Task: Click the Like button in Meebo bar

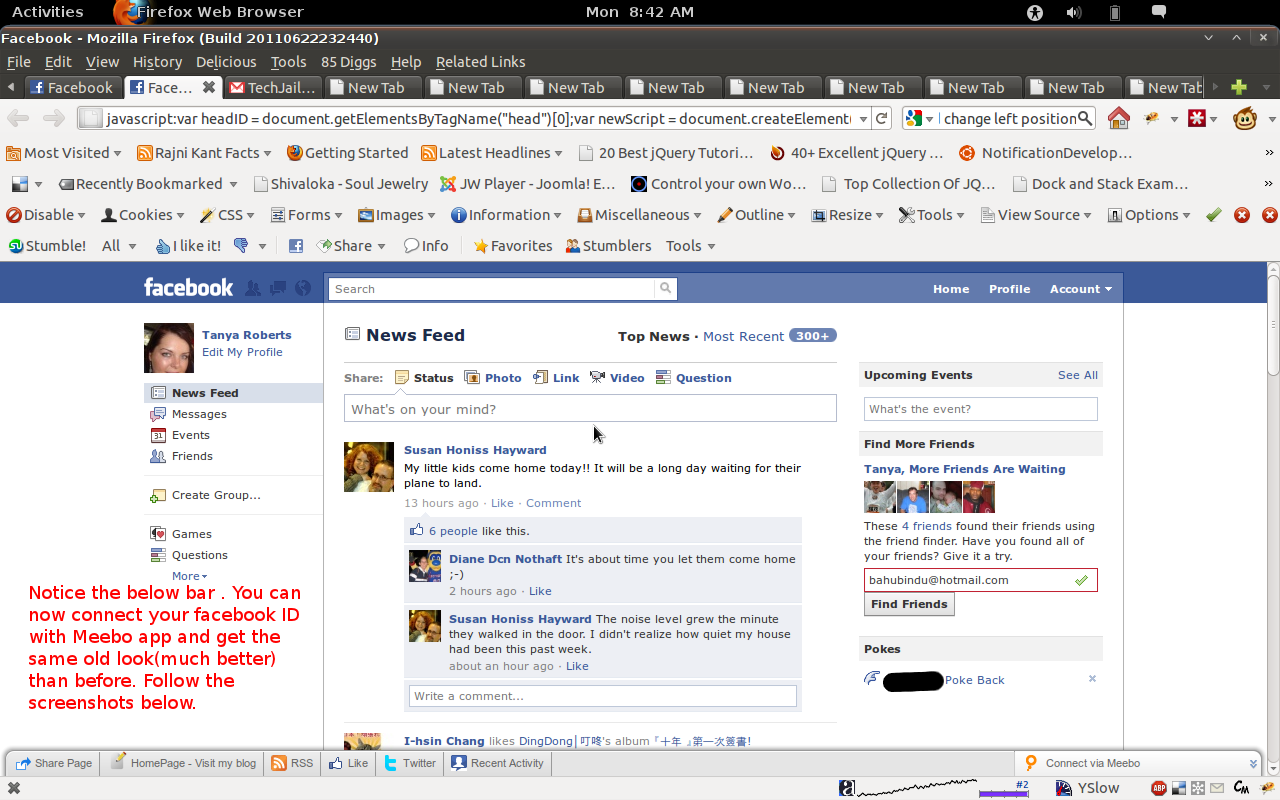Action: point(347,763)
